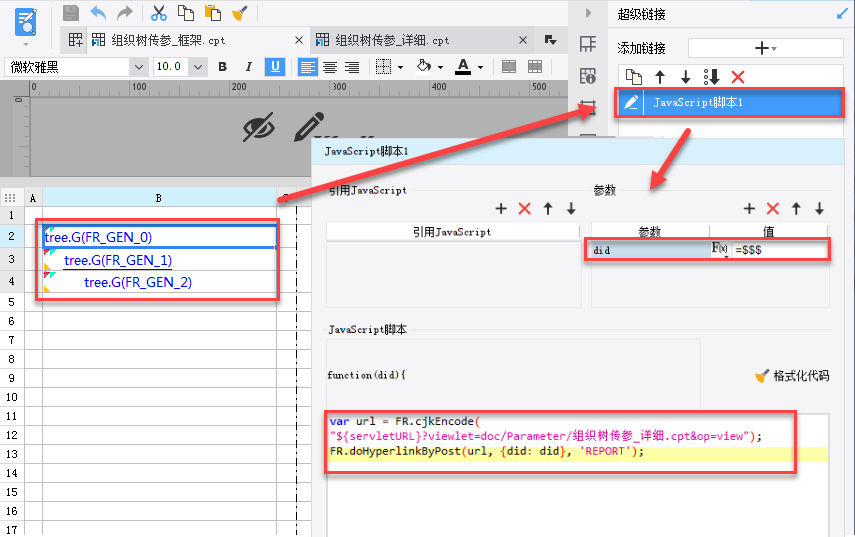Select the JavaScript脚本1 list item
Screen dimensions: 855x537
729,102
